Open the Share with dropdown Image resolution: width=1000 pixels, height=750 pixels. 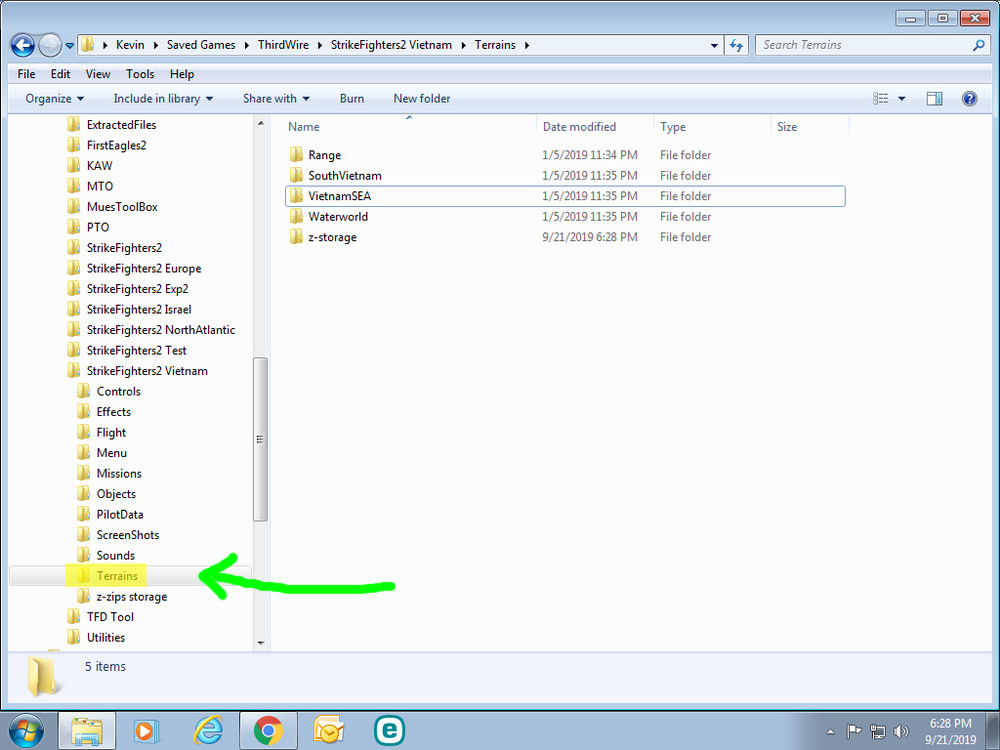276,98
